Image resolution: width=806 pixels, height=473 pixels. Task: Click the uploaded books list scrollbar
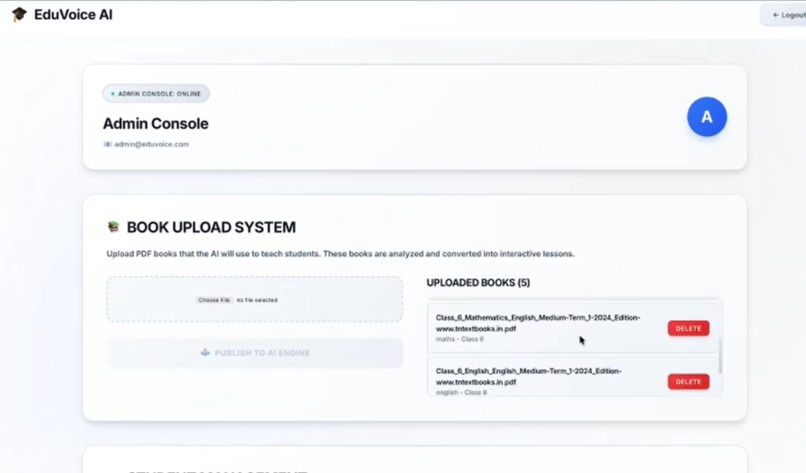point(720,355)
